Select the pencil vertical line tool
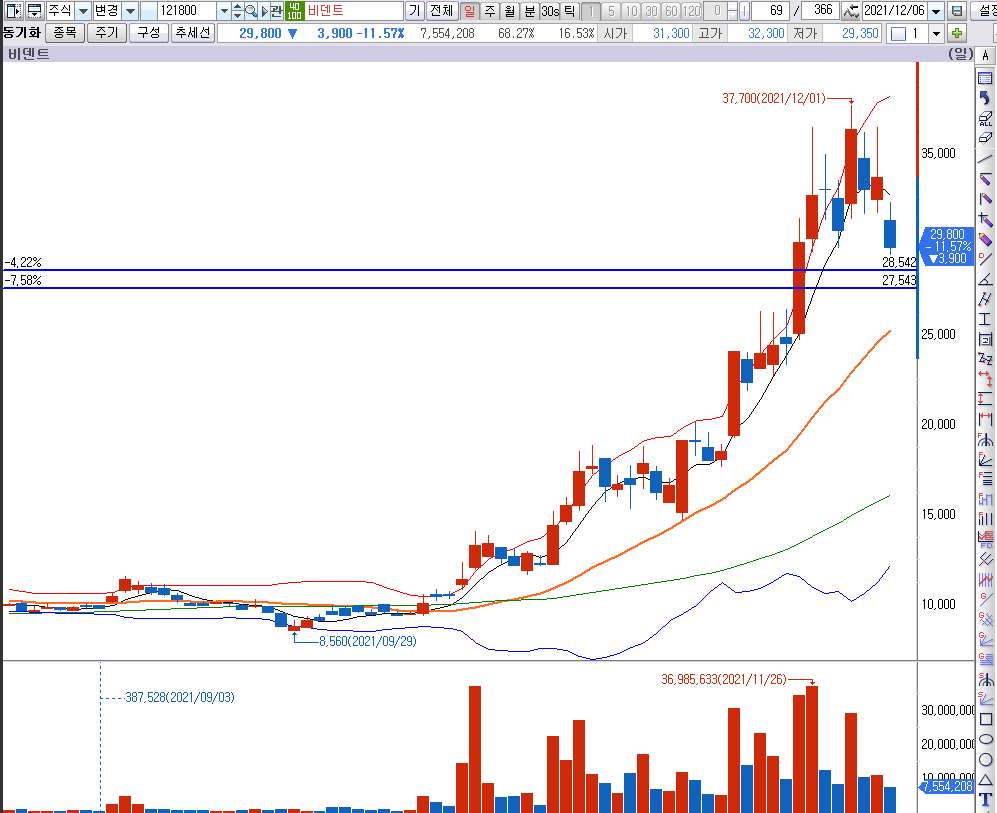Image resolution: width=997 pixels, height=813 pixels. point(985,199)
